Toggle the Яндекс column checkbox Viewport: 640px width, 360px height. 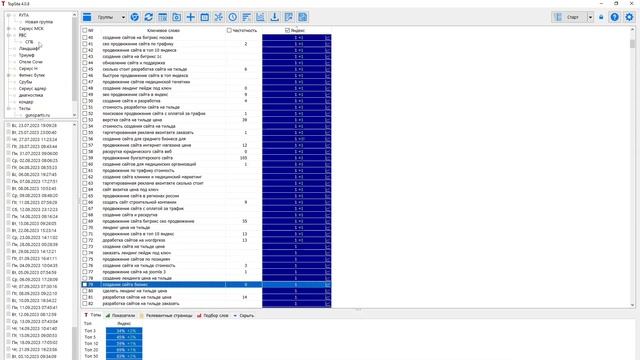(287, 30)
